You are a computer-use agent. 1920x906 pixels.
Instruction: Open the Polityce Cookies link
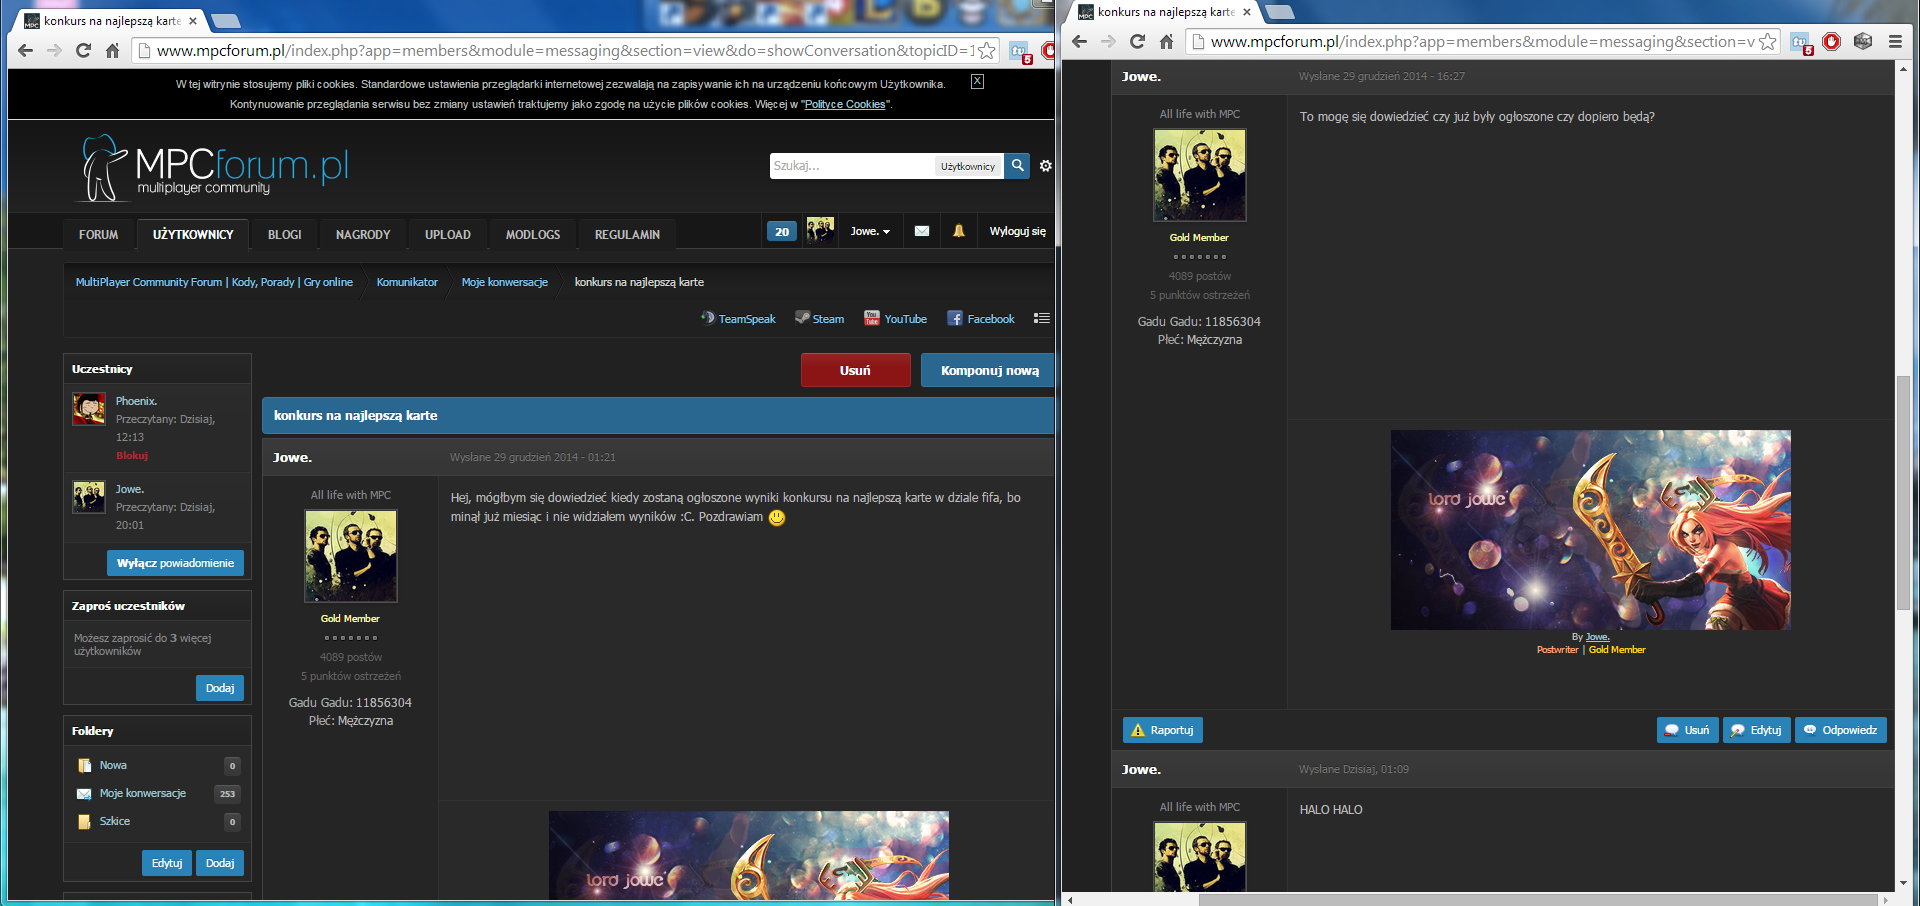pyautogui.click(x=845, y=104)
